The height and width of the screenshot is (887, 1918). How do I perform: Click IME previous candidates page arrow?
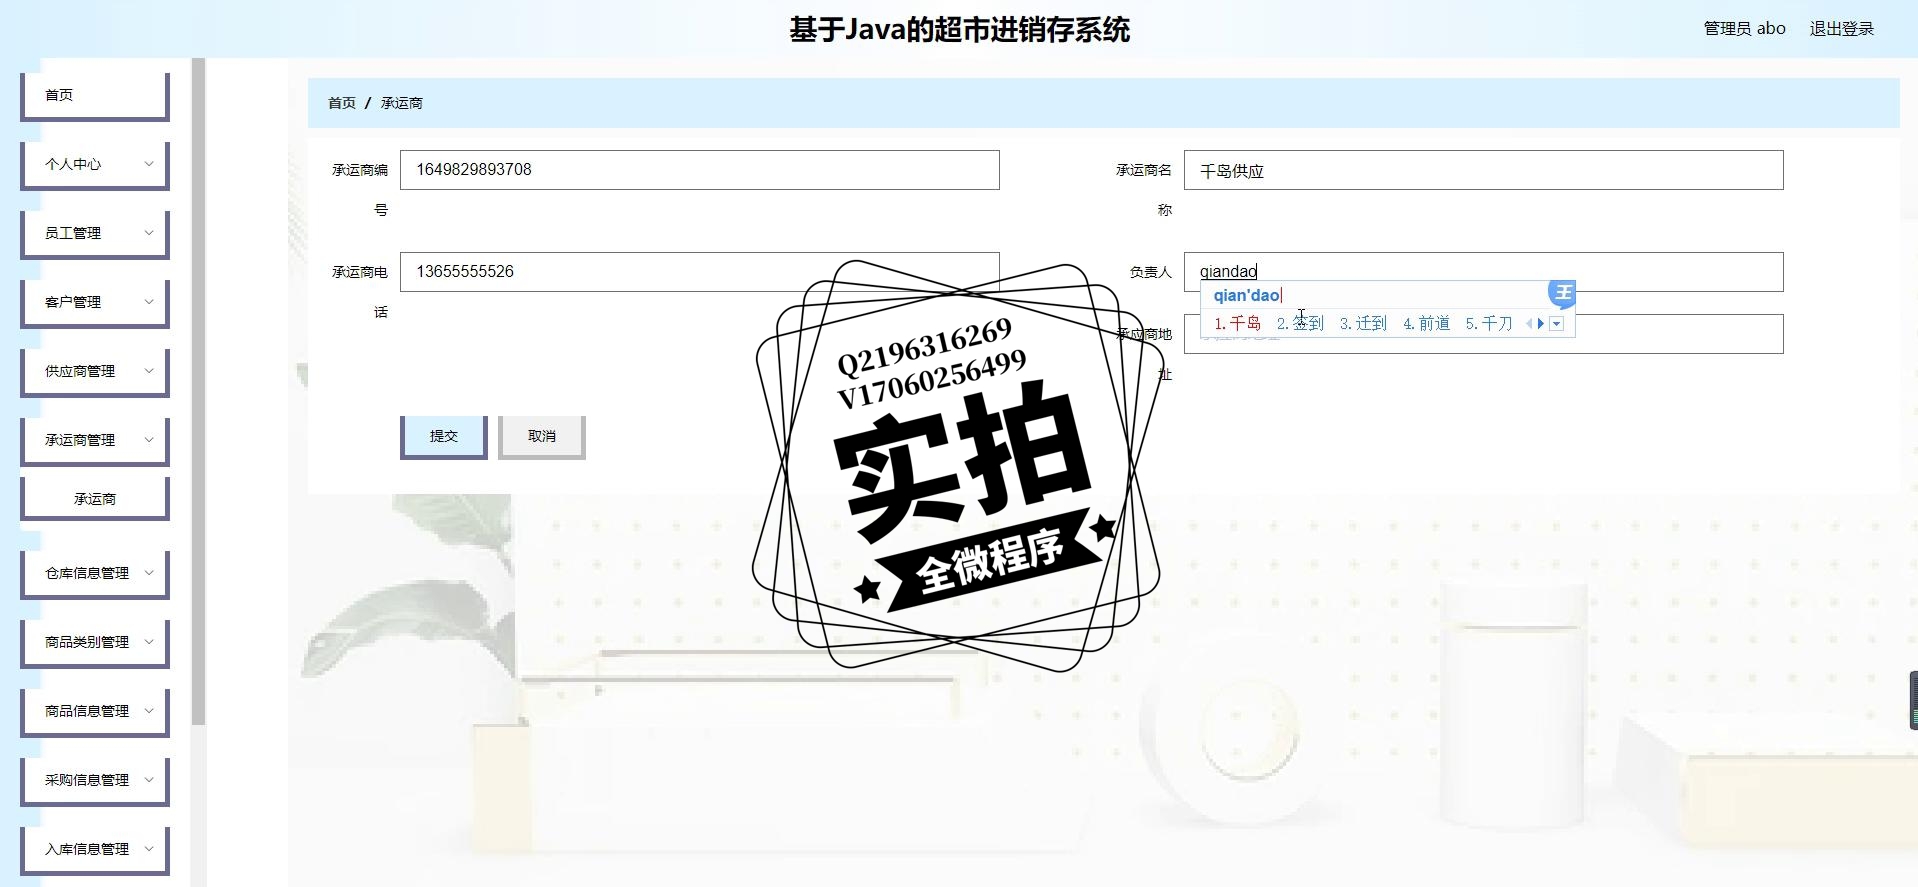coord(1530,324)
